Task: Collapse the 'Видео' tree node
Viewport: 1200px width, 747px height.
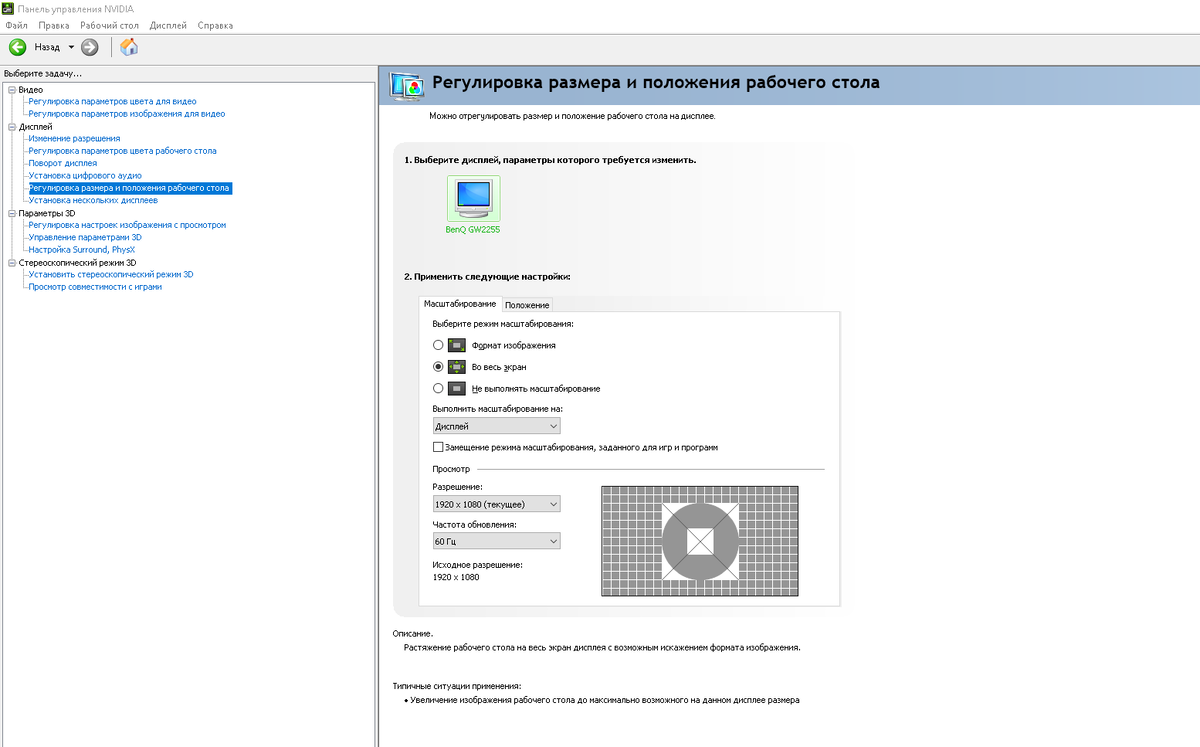Action: coord(12,90)
